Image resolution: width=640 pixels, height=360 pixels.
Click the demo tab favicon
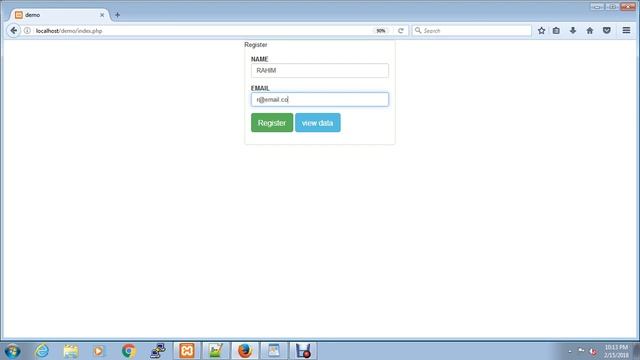[x=19, y=15]
